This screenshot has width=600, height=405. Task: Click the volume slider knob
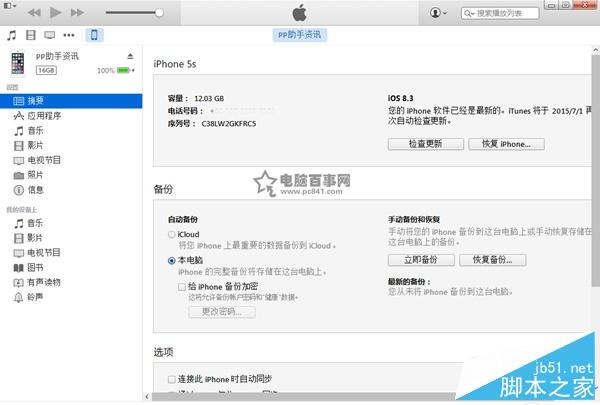159,13
